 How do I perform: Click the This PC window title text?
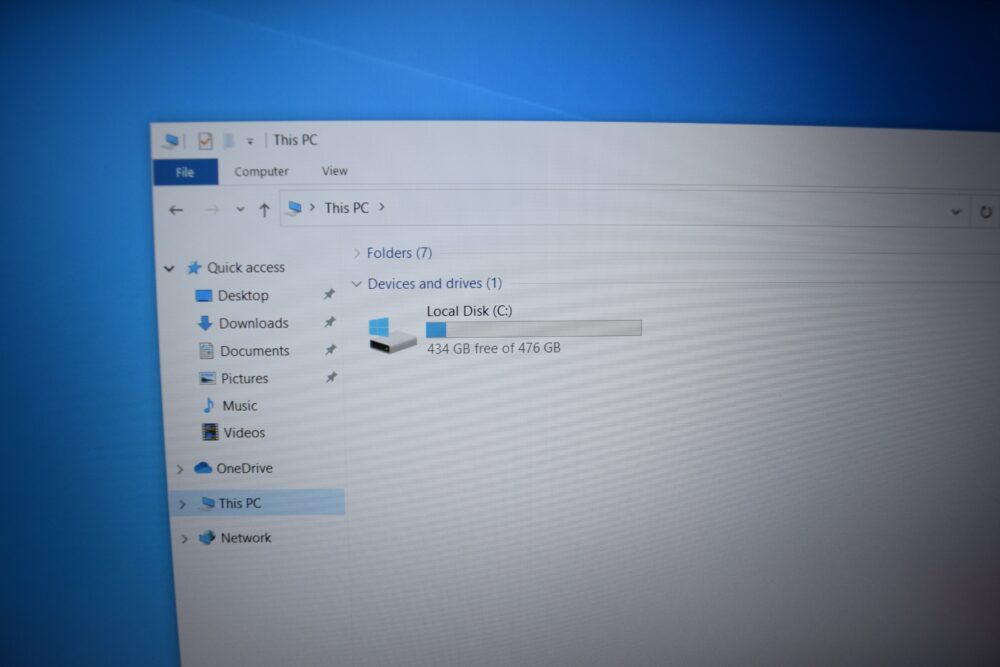[295, 140]
